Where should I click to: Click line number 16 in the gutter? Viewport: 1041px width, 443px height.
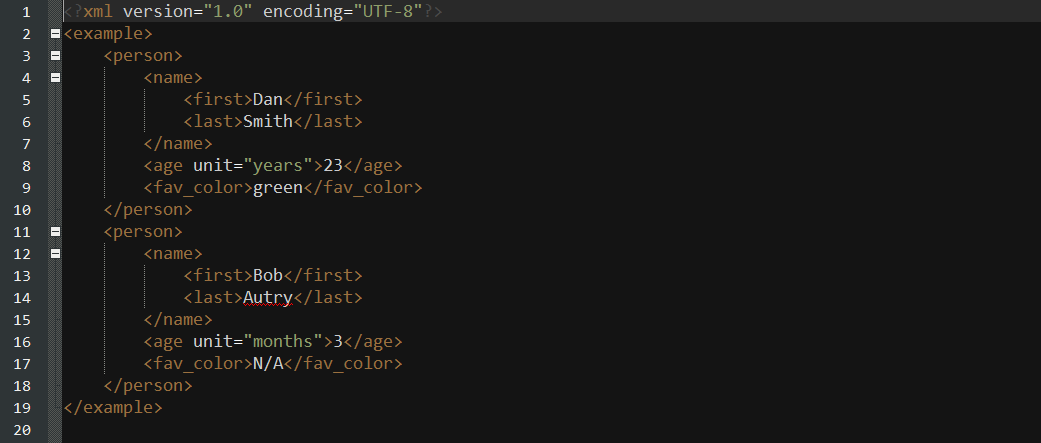coord(21,342)
